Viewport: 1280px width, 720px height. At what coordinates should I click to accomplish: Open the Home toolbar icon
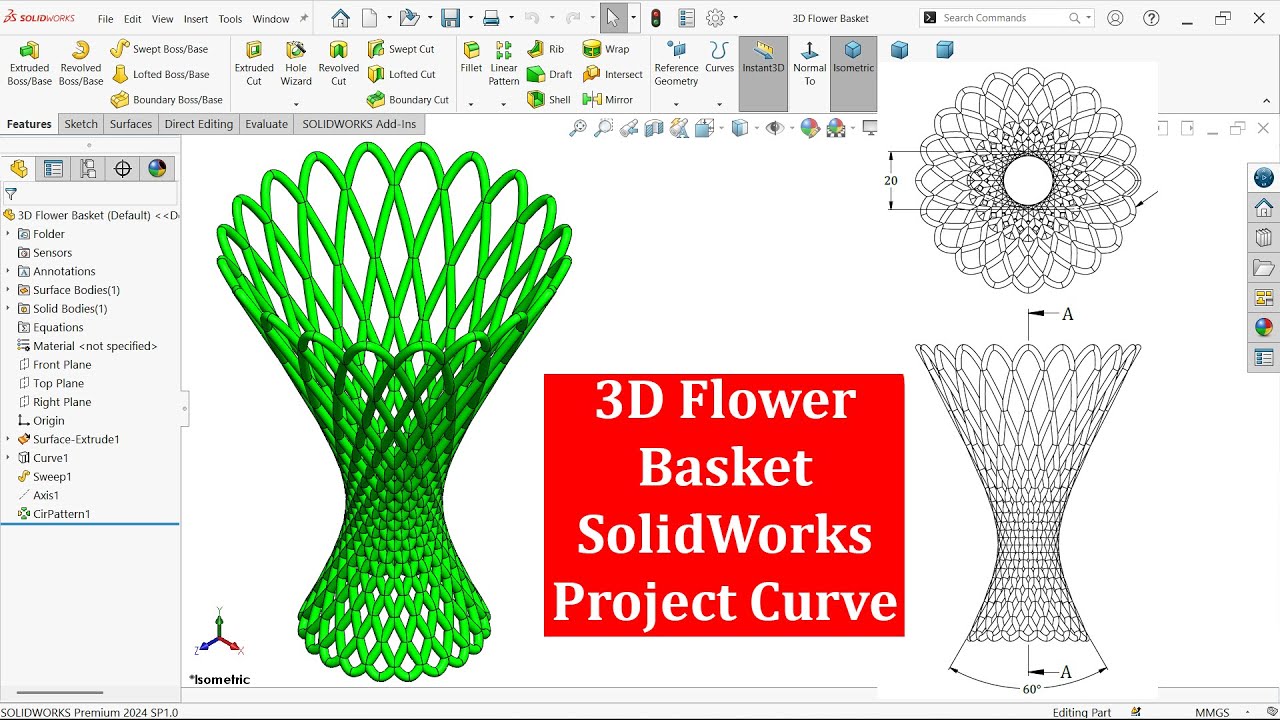340,18
